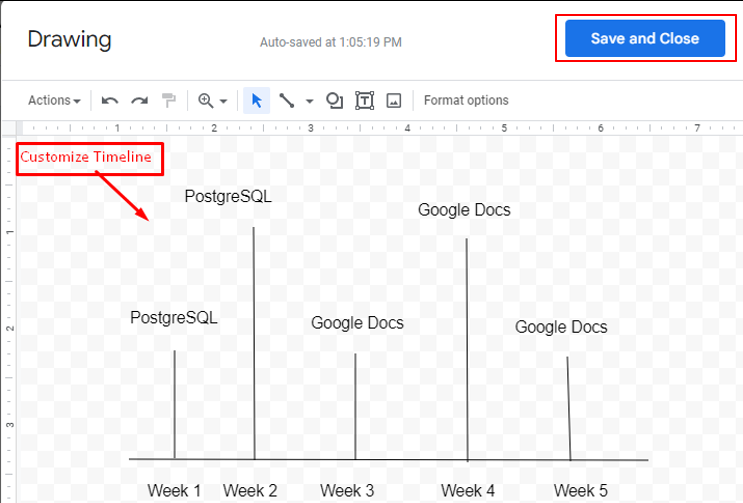The width and height of the screenshot is (743, 503).
Task: Click the top PostgreSQL label above Week 2
Action: (x=228, y=196)
